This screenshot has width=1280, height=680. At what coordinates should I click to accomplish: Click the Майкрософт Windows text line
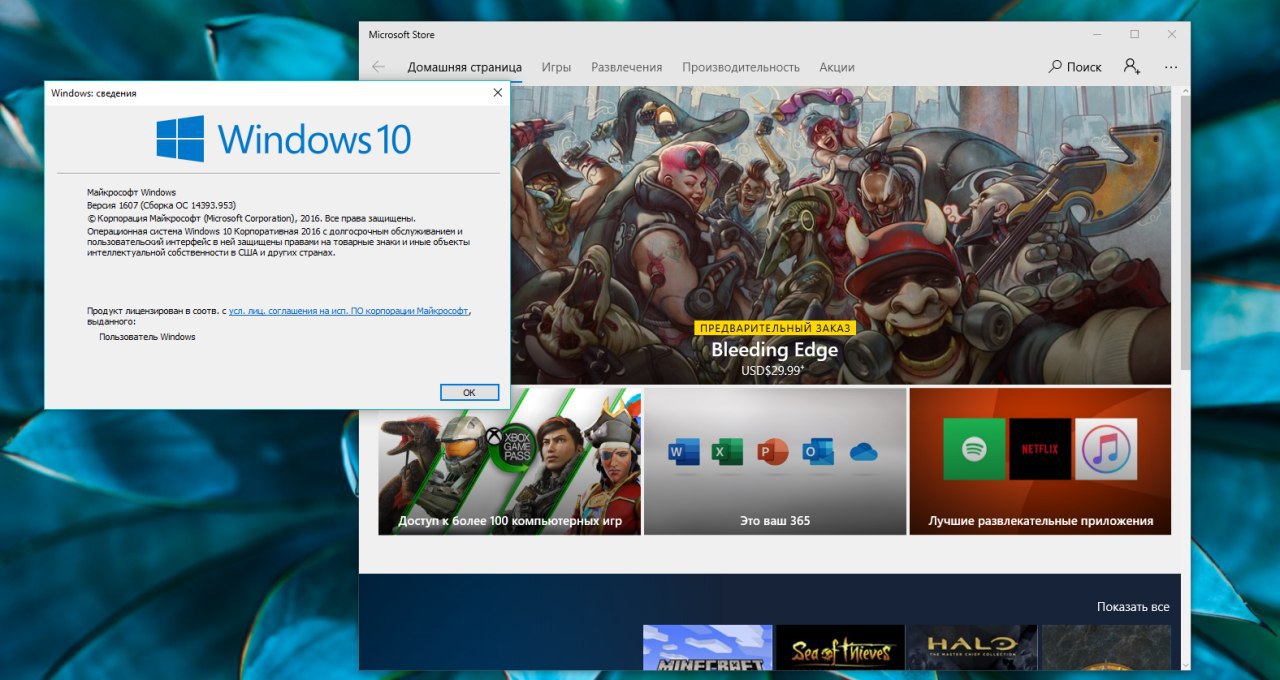tap(131, 192)
